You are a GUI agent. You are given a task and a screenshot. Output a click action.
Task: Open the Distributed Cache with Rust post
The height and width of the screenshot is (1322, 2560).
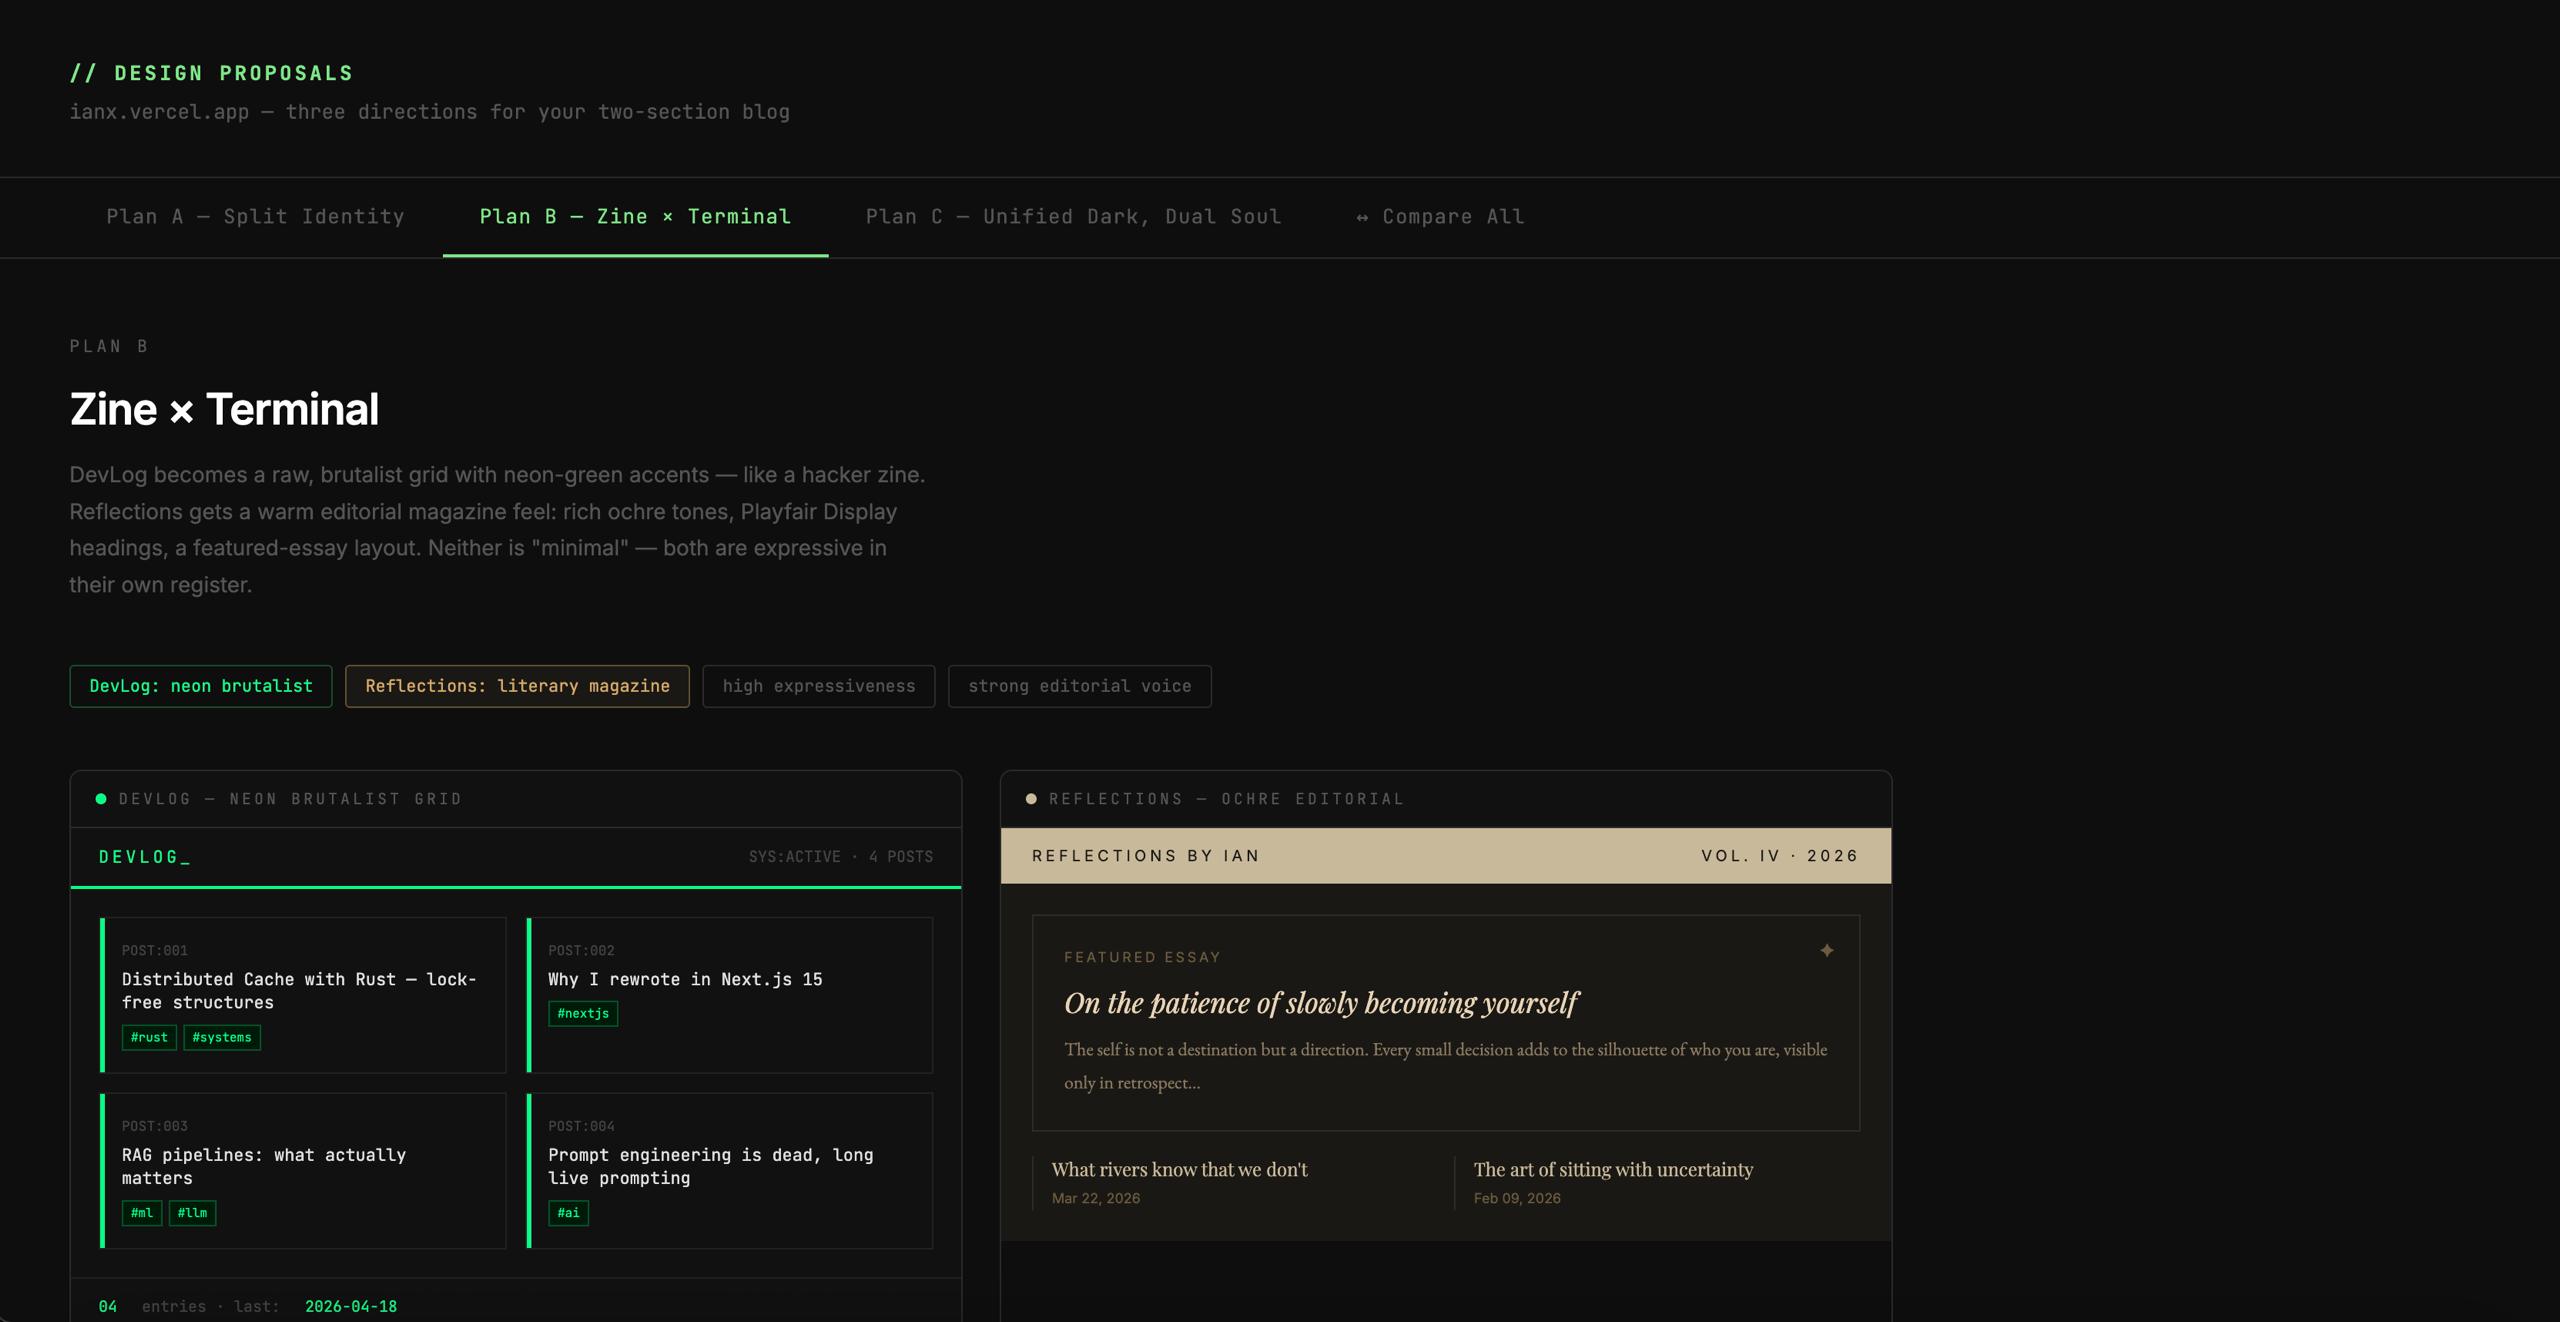click(x=298, y=990)
